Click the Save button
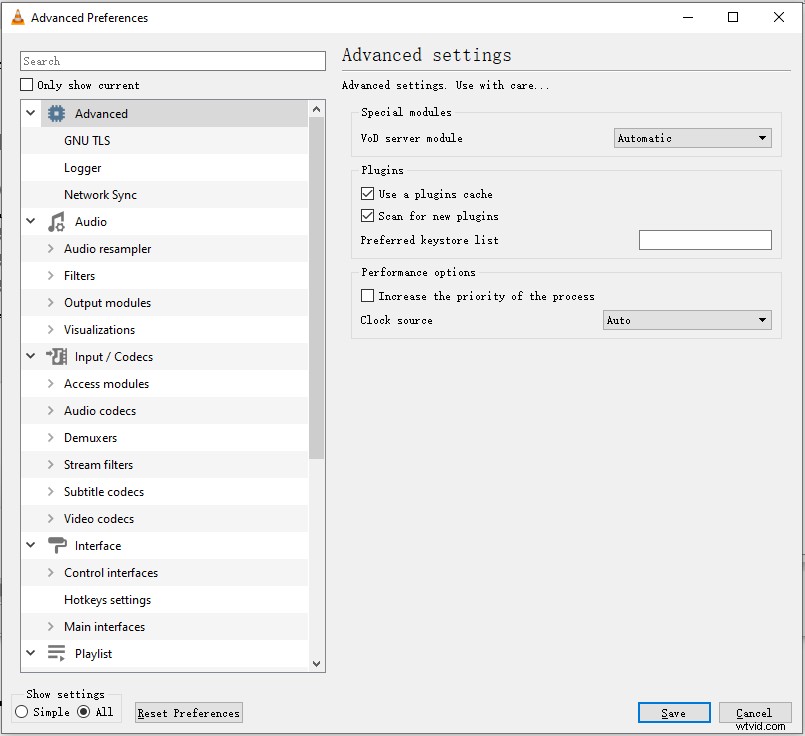This screenshot has width=805, height=736. coord(673,712)
